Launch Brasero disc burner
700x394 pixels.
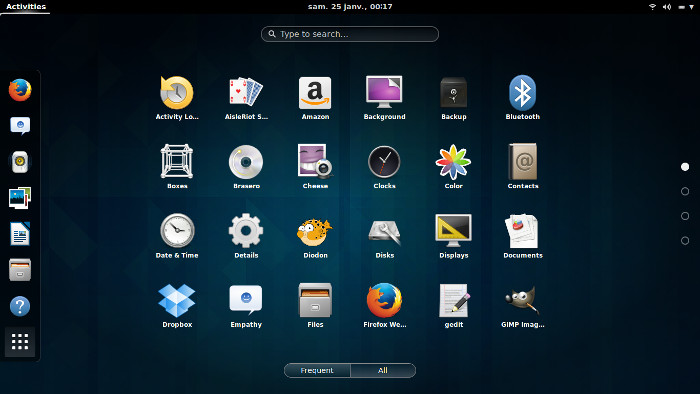[246, 166]
